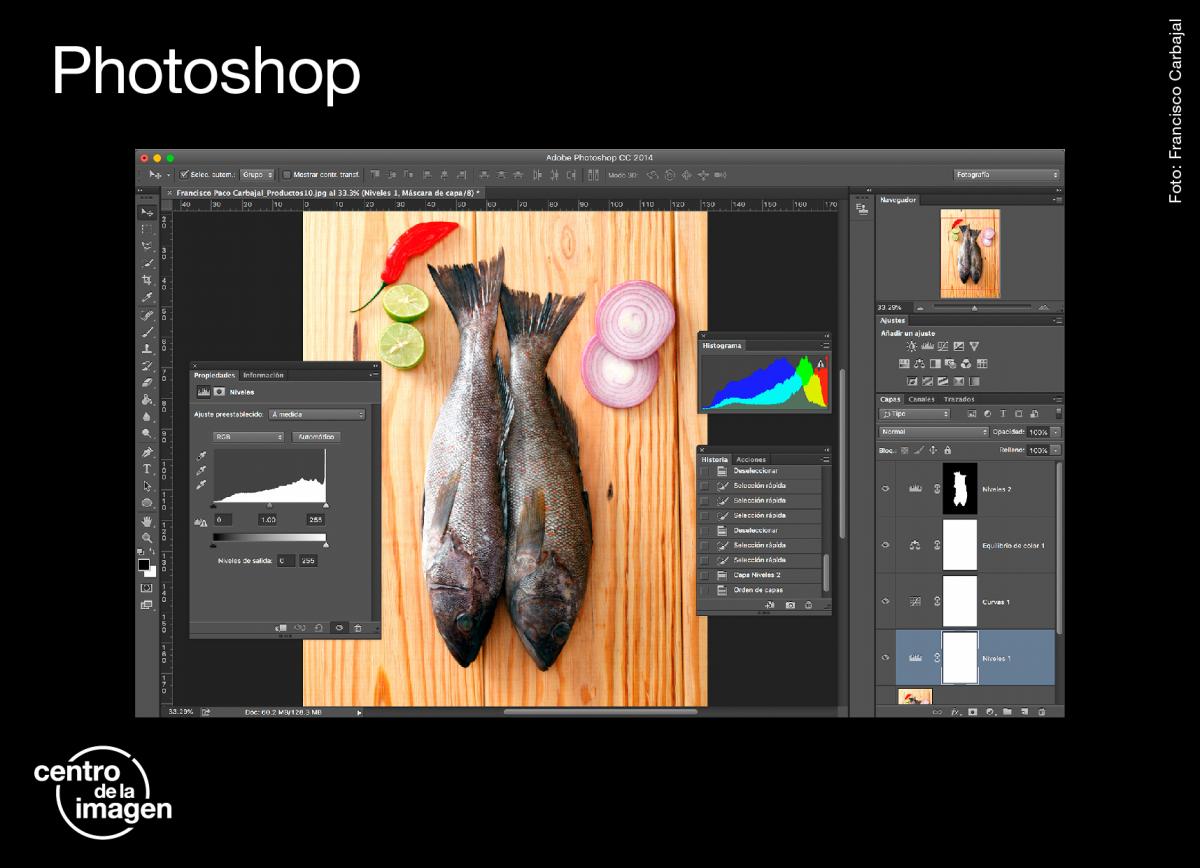Click the gamma 1.00 input field
Image resolution: width=1200 pixels, height=868 pixels.
point(268,520)
